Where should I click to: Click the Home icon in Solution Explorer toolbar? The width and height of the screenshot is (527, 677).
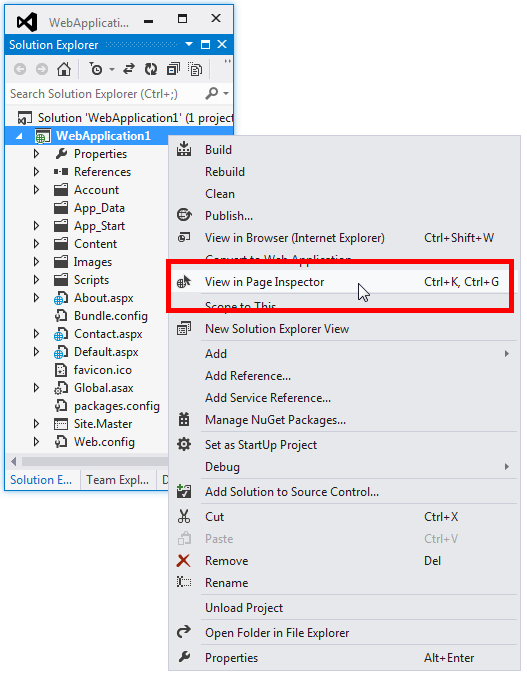(x=64, y=69)
